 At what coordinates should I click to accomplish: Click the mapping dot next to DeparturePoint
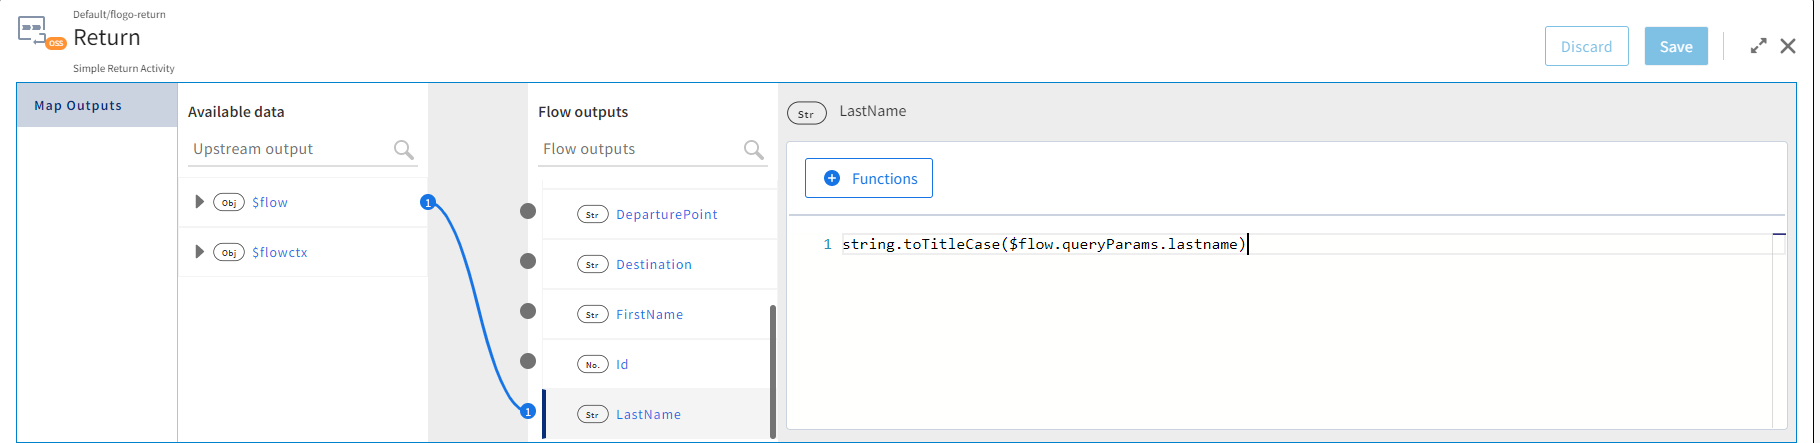point(528,211)
